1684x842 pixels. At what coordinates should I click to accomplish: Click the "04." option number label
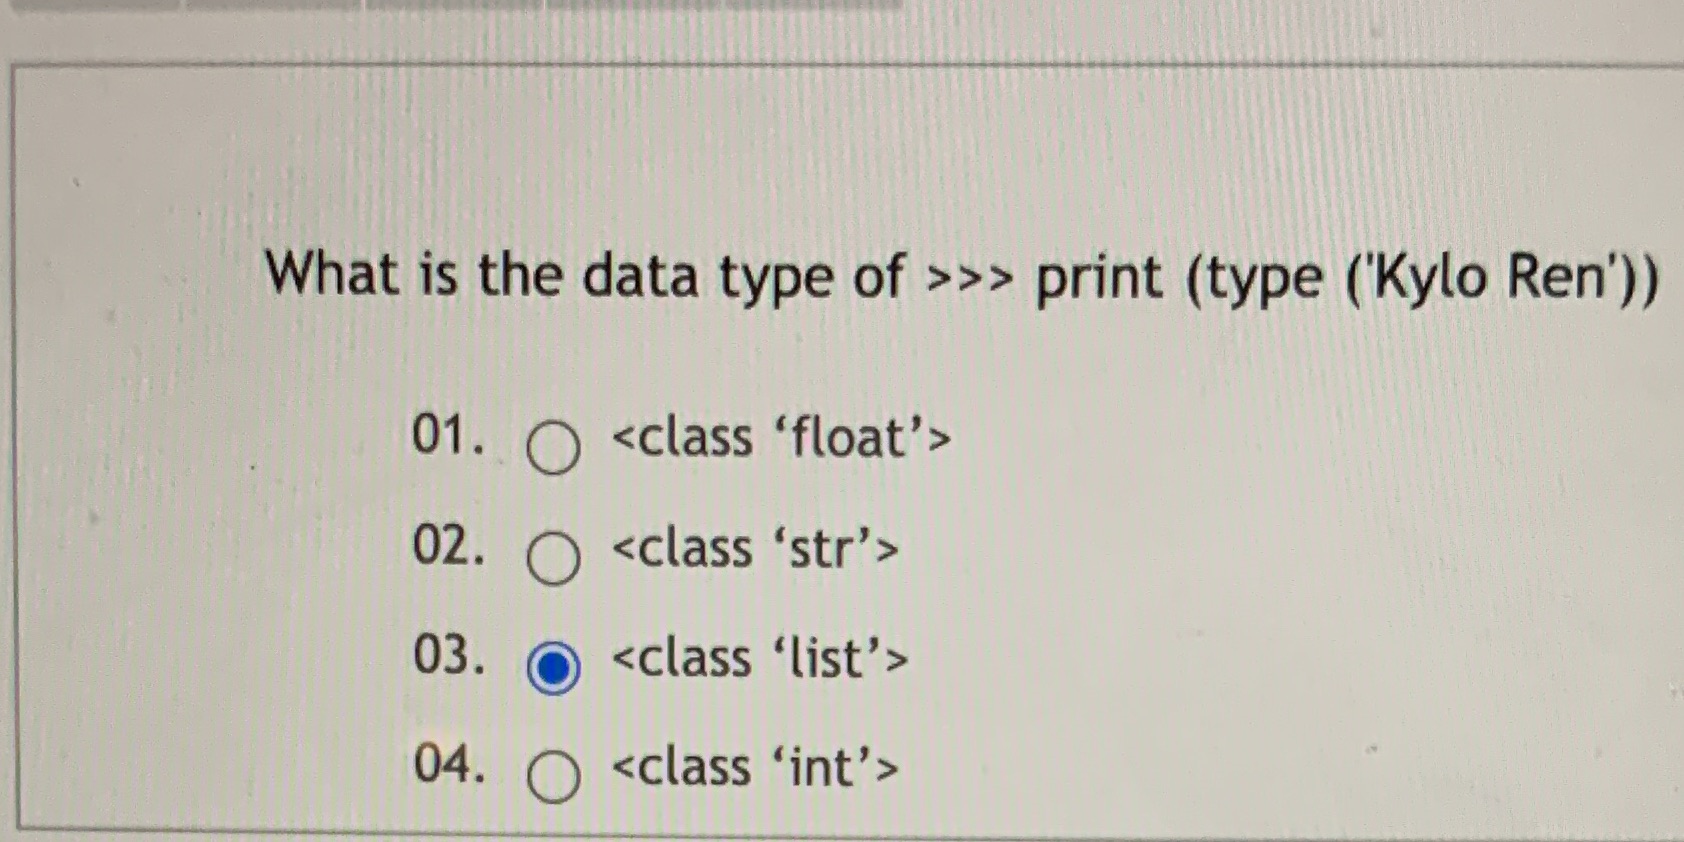coord(450,766)
